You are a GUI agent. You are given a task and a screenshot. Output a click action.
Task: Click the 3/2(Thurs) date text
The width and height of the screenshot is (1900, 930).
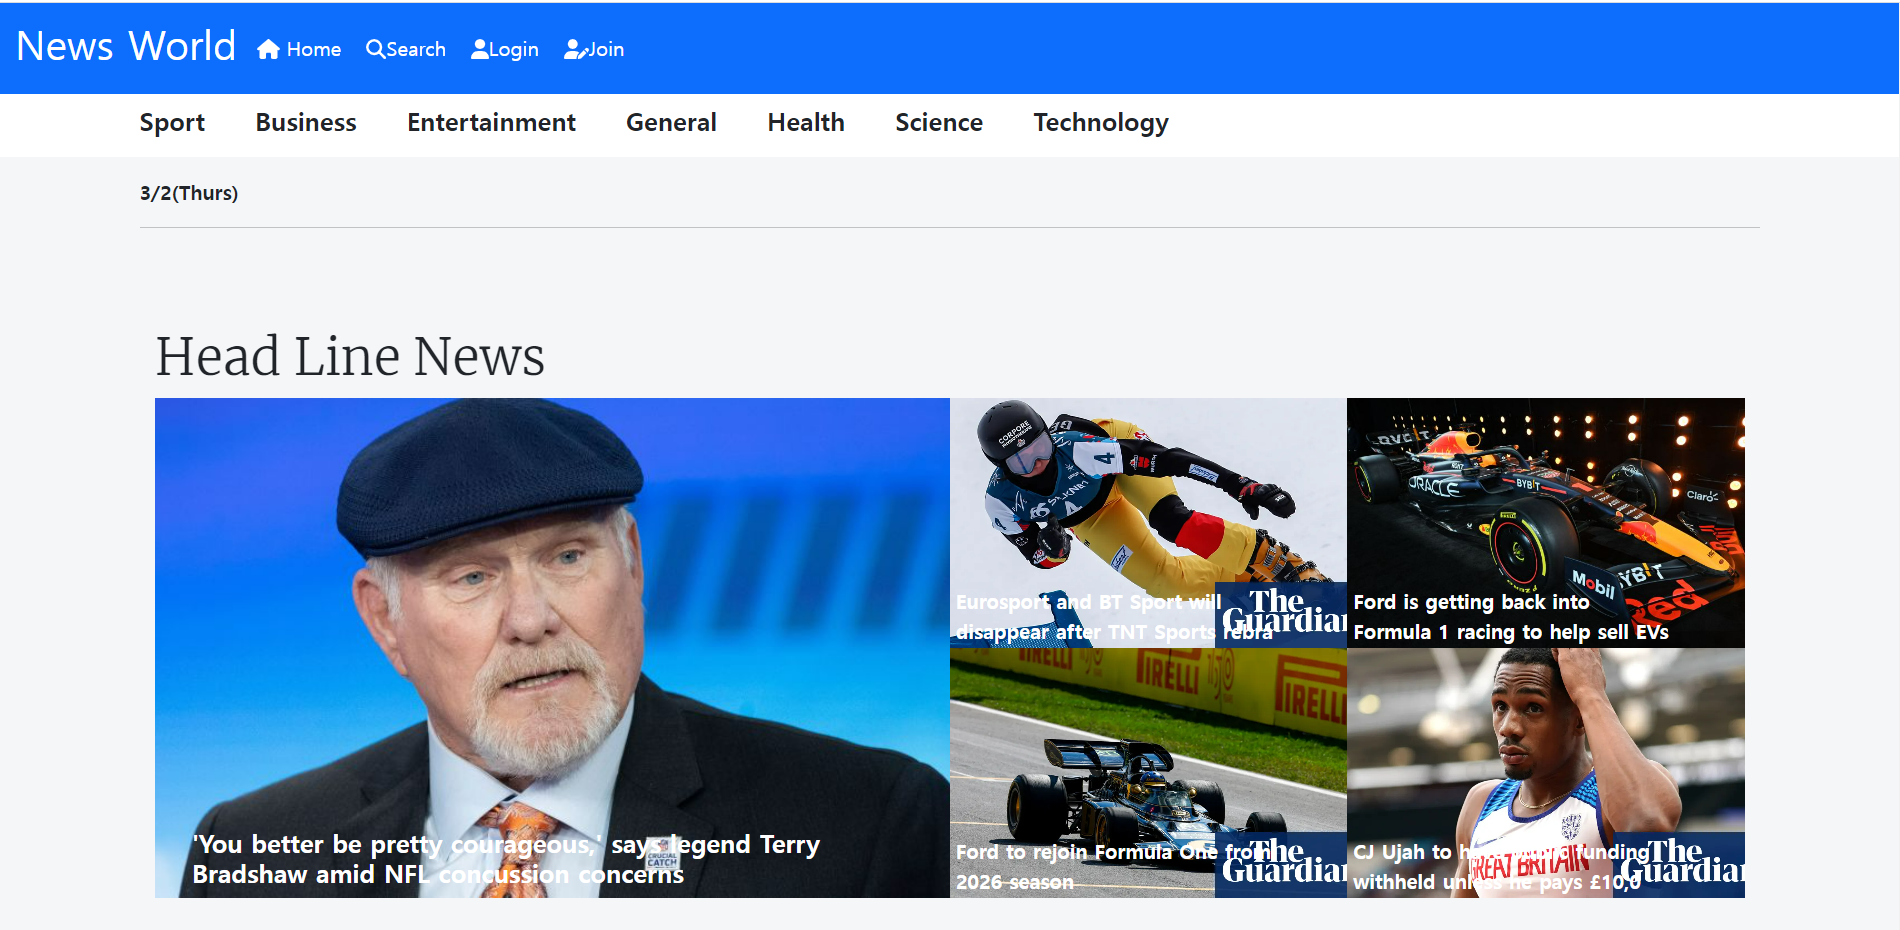tap(189, 193)
